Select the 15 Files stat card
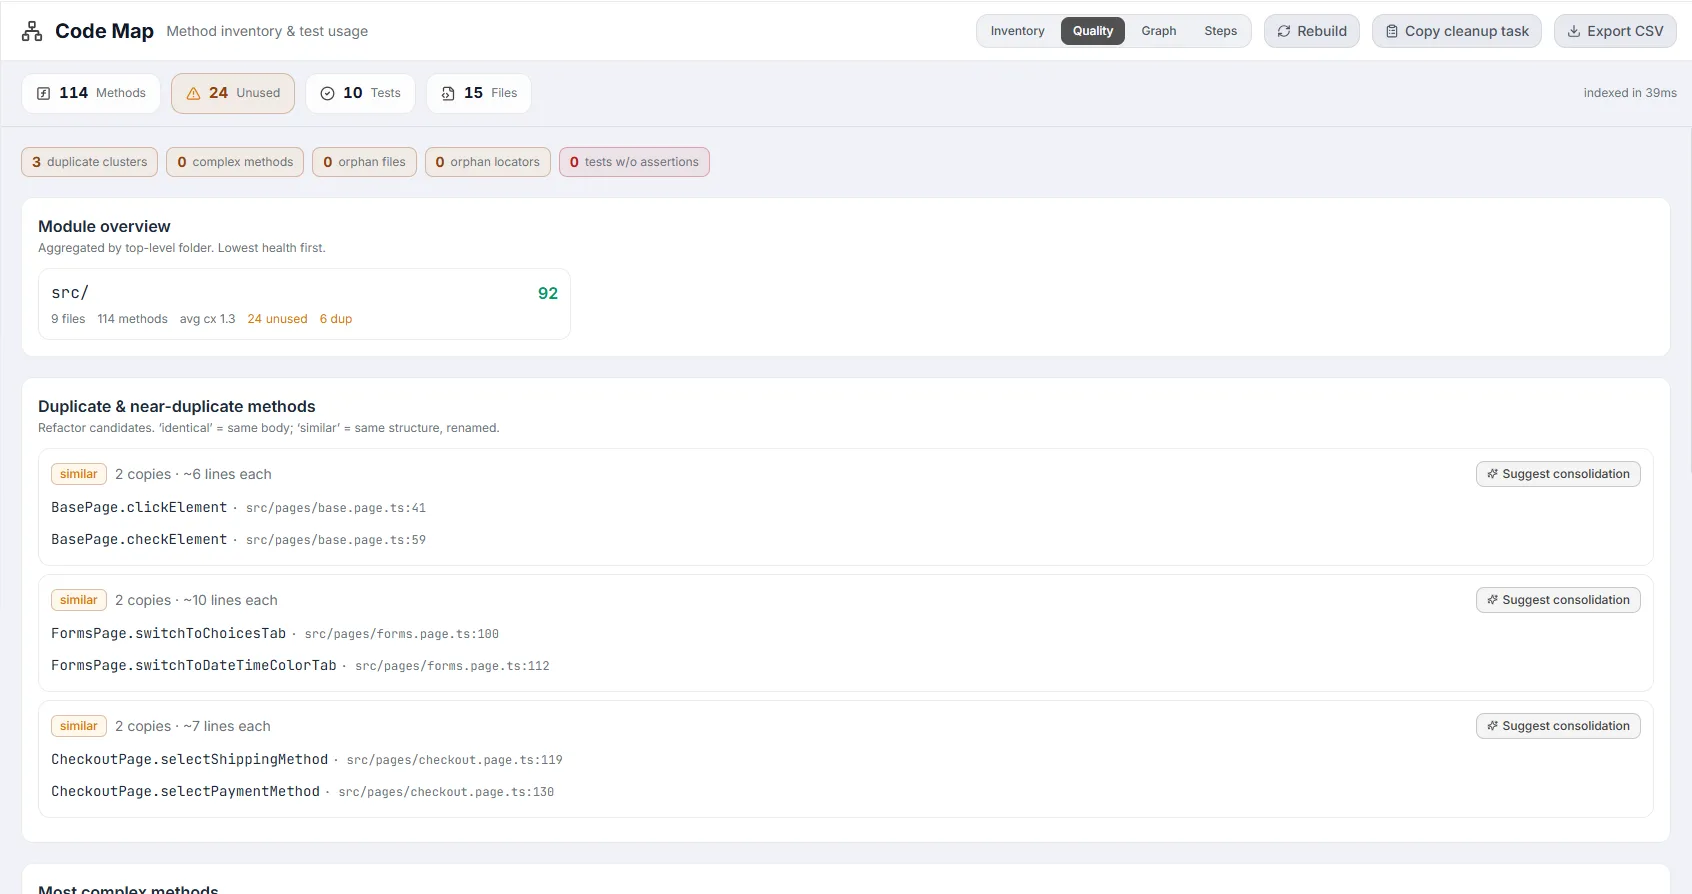The image size is (1692, 894). pos(479,93)
